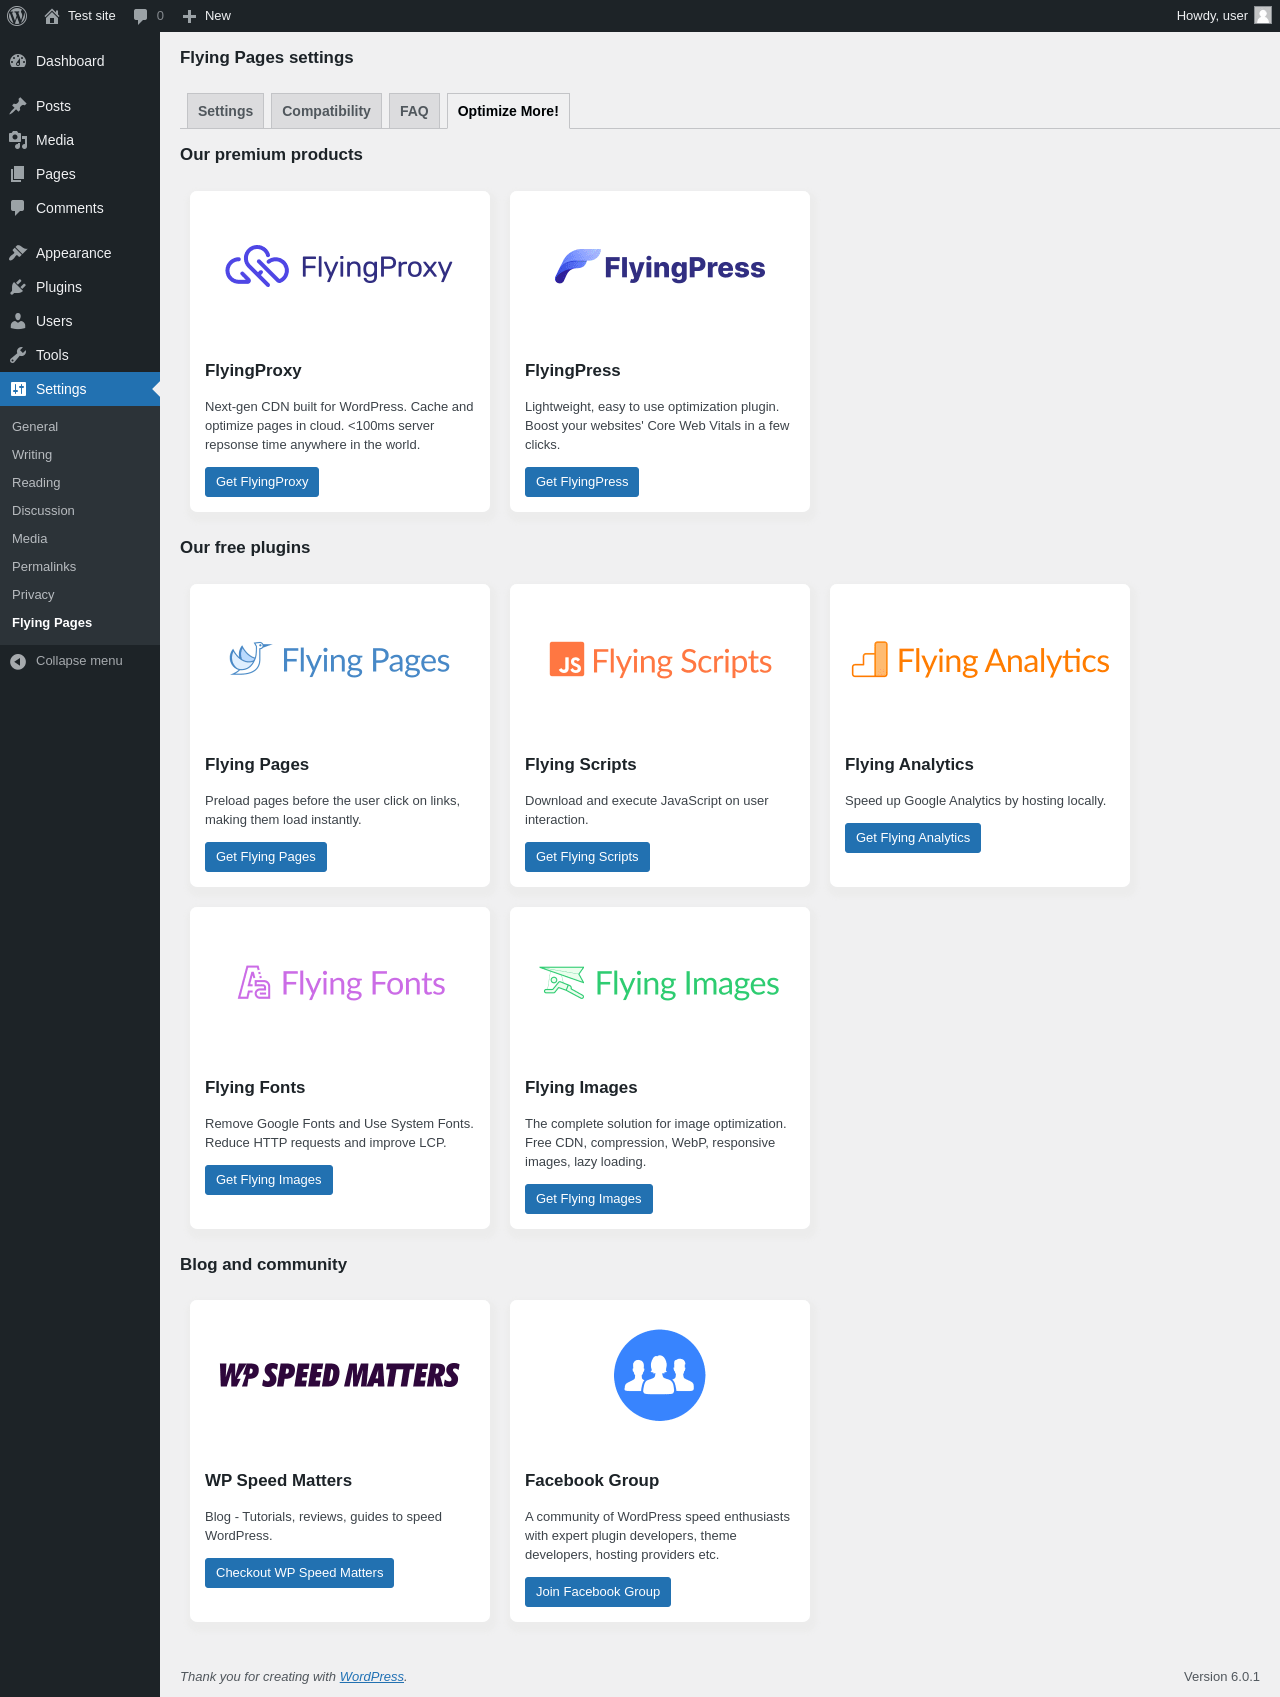Click the Facebook Group people icon
This screenshot has width=1280, height=1697.
(x=660, y=1375)
